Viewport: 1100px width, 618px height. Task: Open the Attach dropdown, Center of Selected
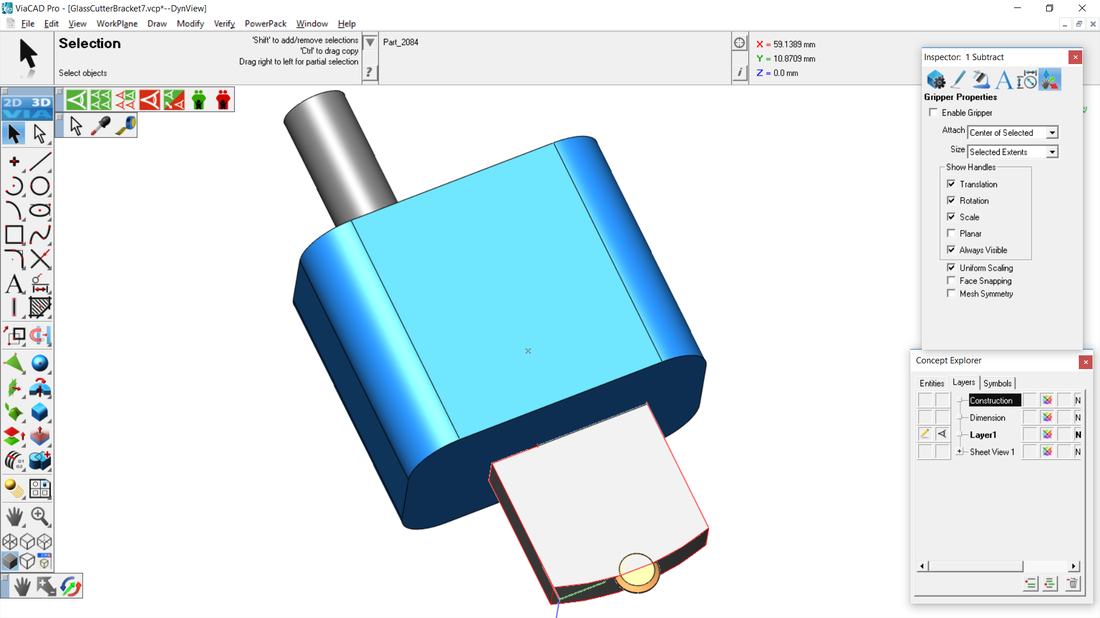1013,133
